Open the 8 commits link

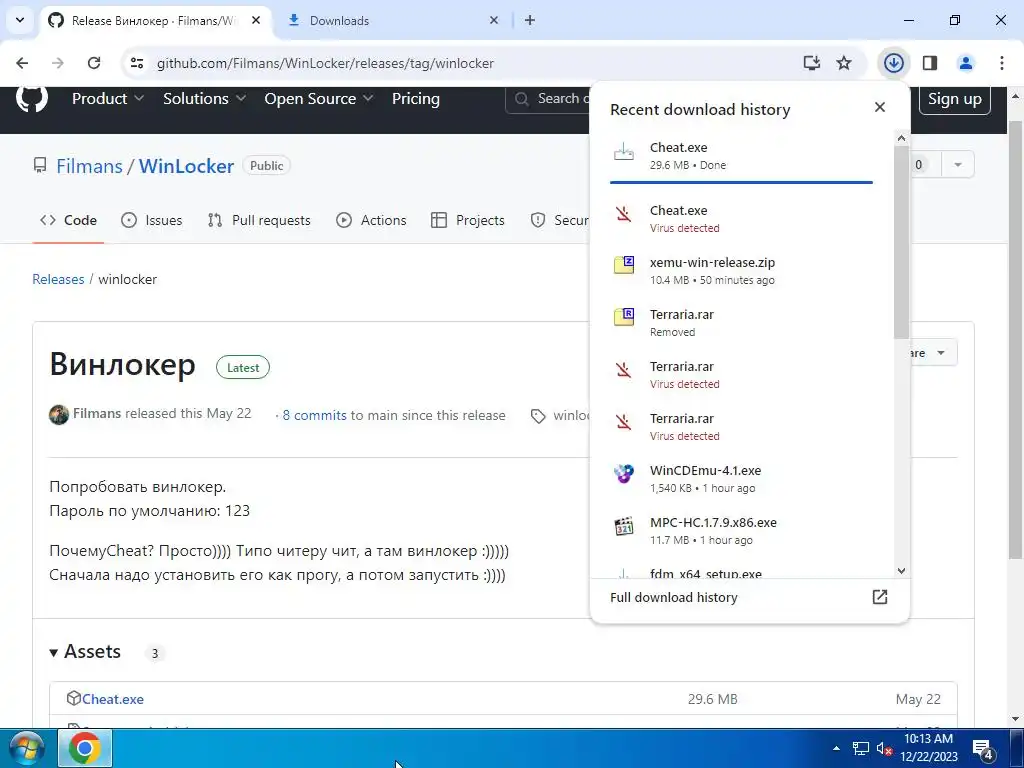click(x=314, y=415)
